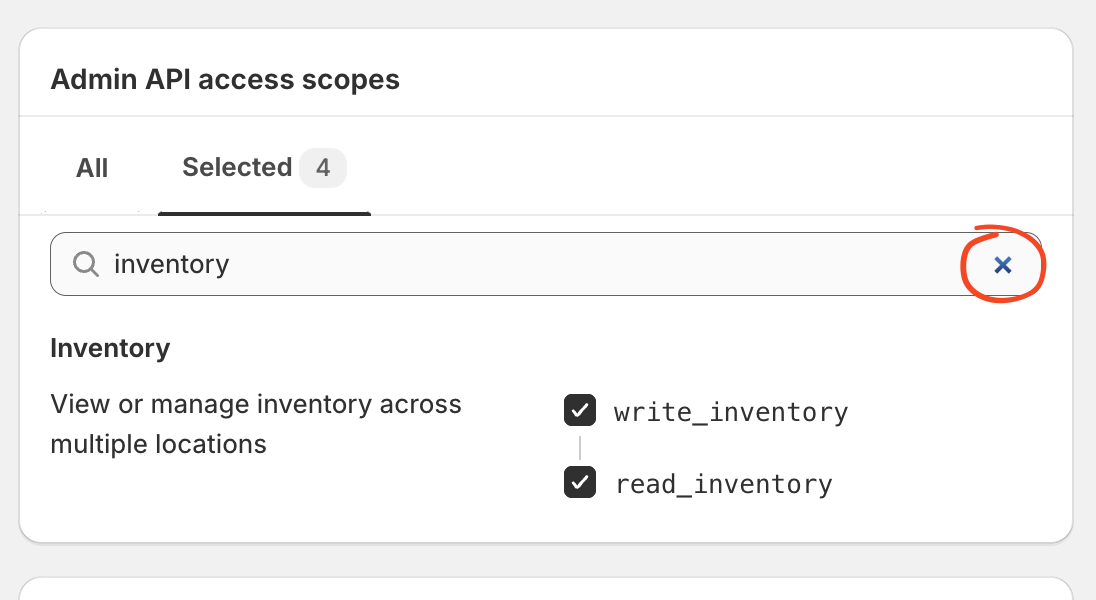This screenshot has height=600, width=1096.
Task: Click the partially visible card below
Action: 546,589
